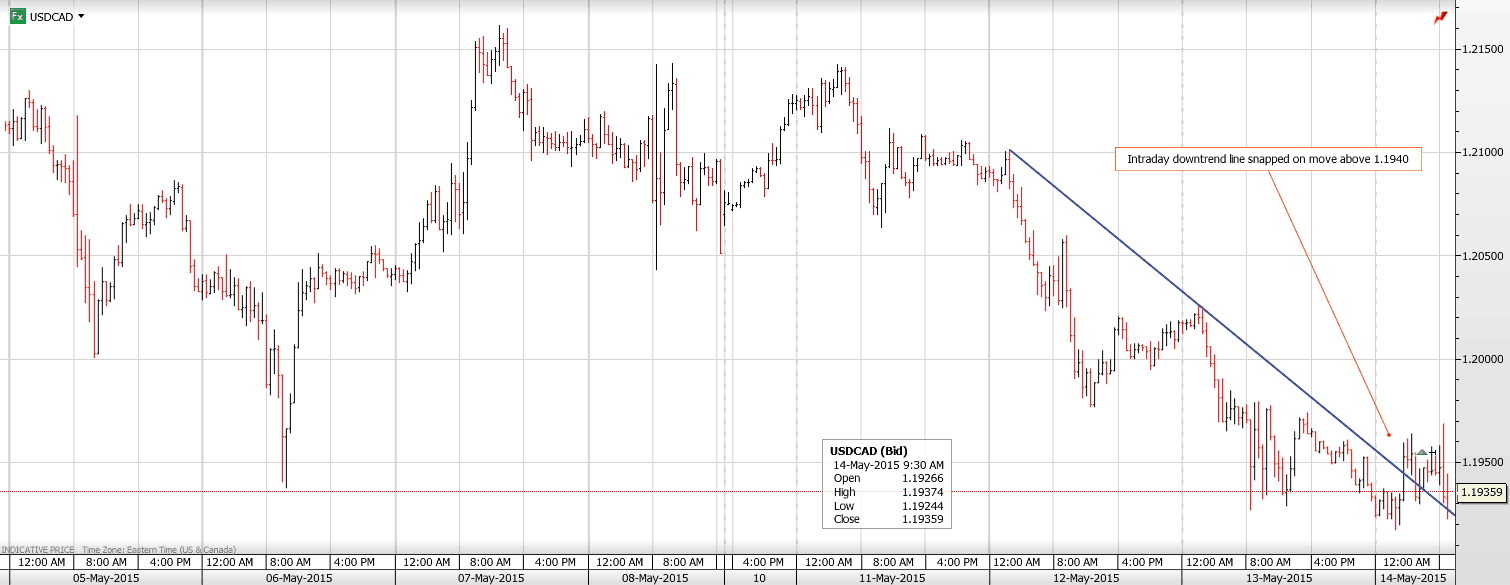
Task: Click the Close value row in data box
Action: [x=885, y=519]
